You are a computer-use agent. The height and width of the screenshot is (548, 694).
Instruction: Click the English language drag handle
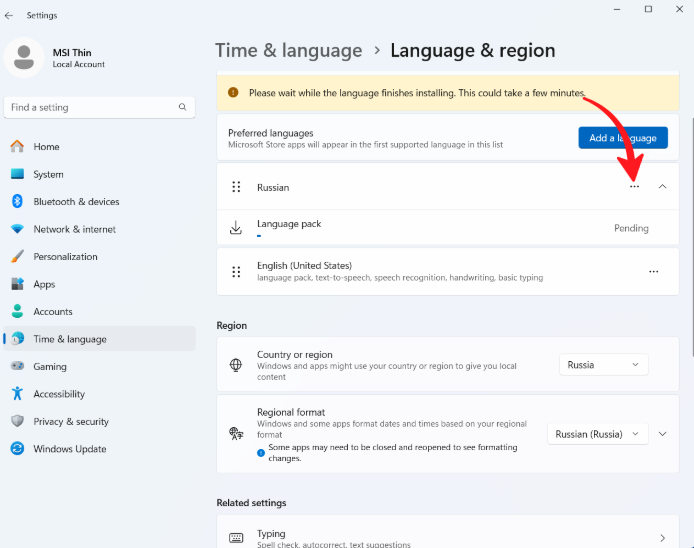pyautogui.click(x=236, y=271)
